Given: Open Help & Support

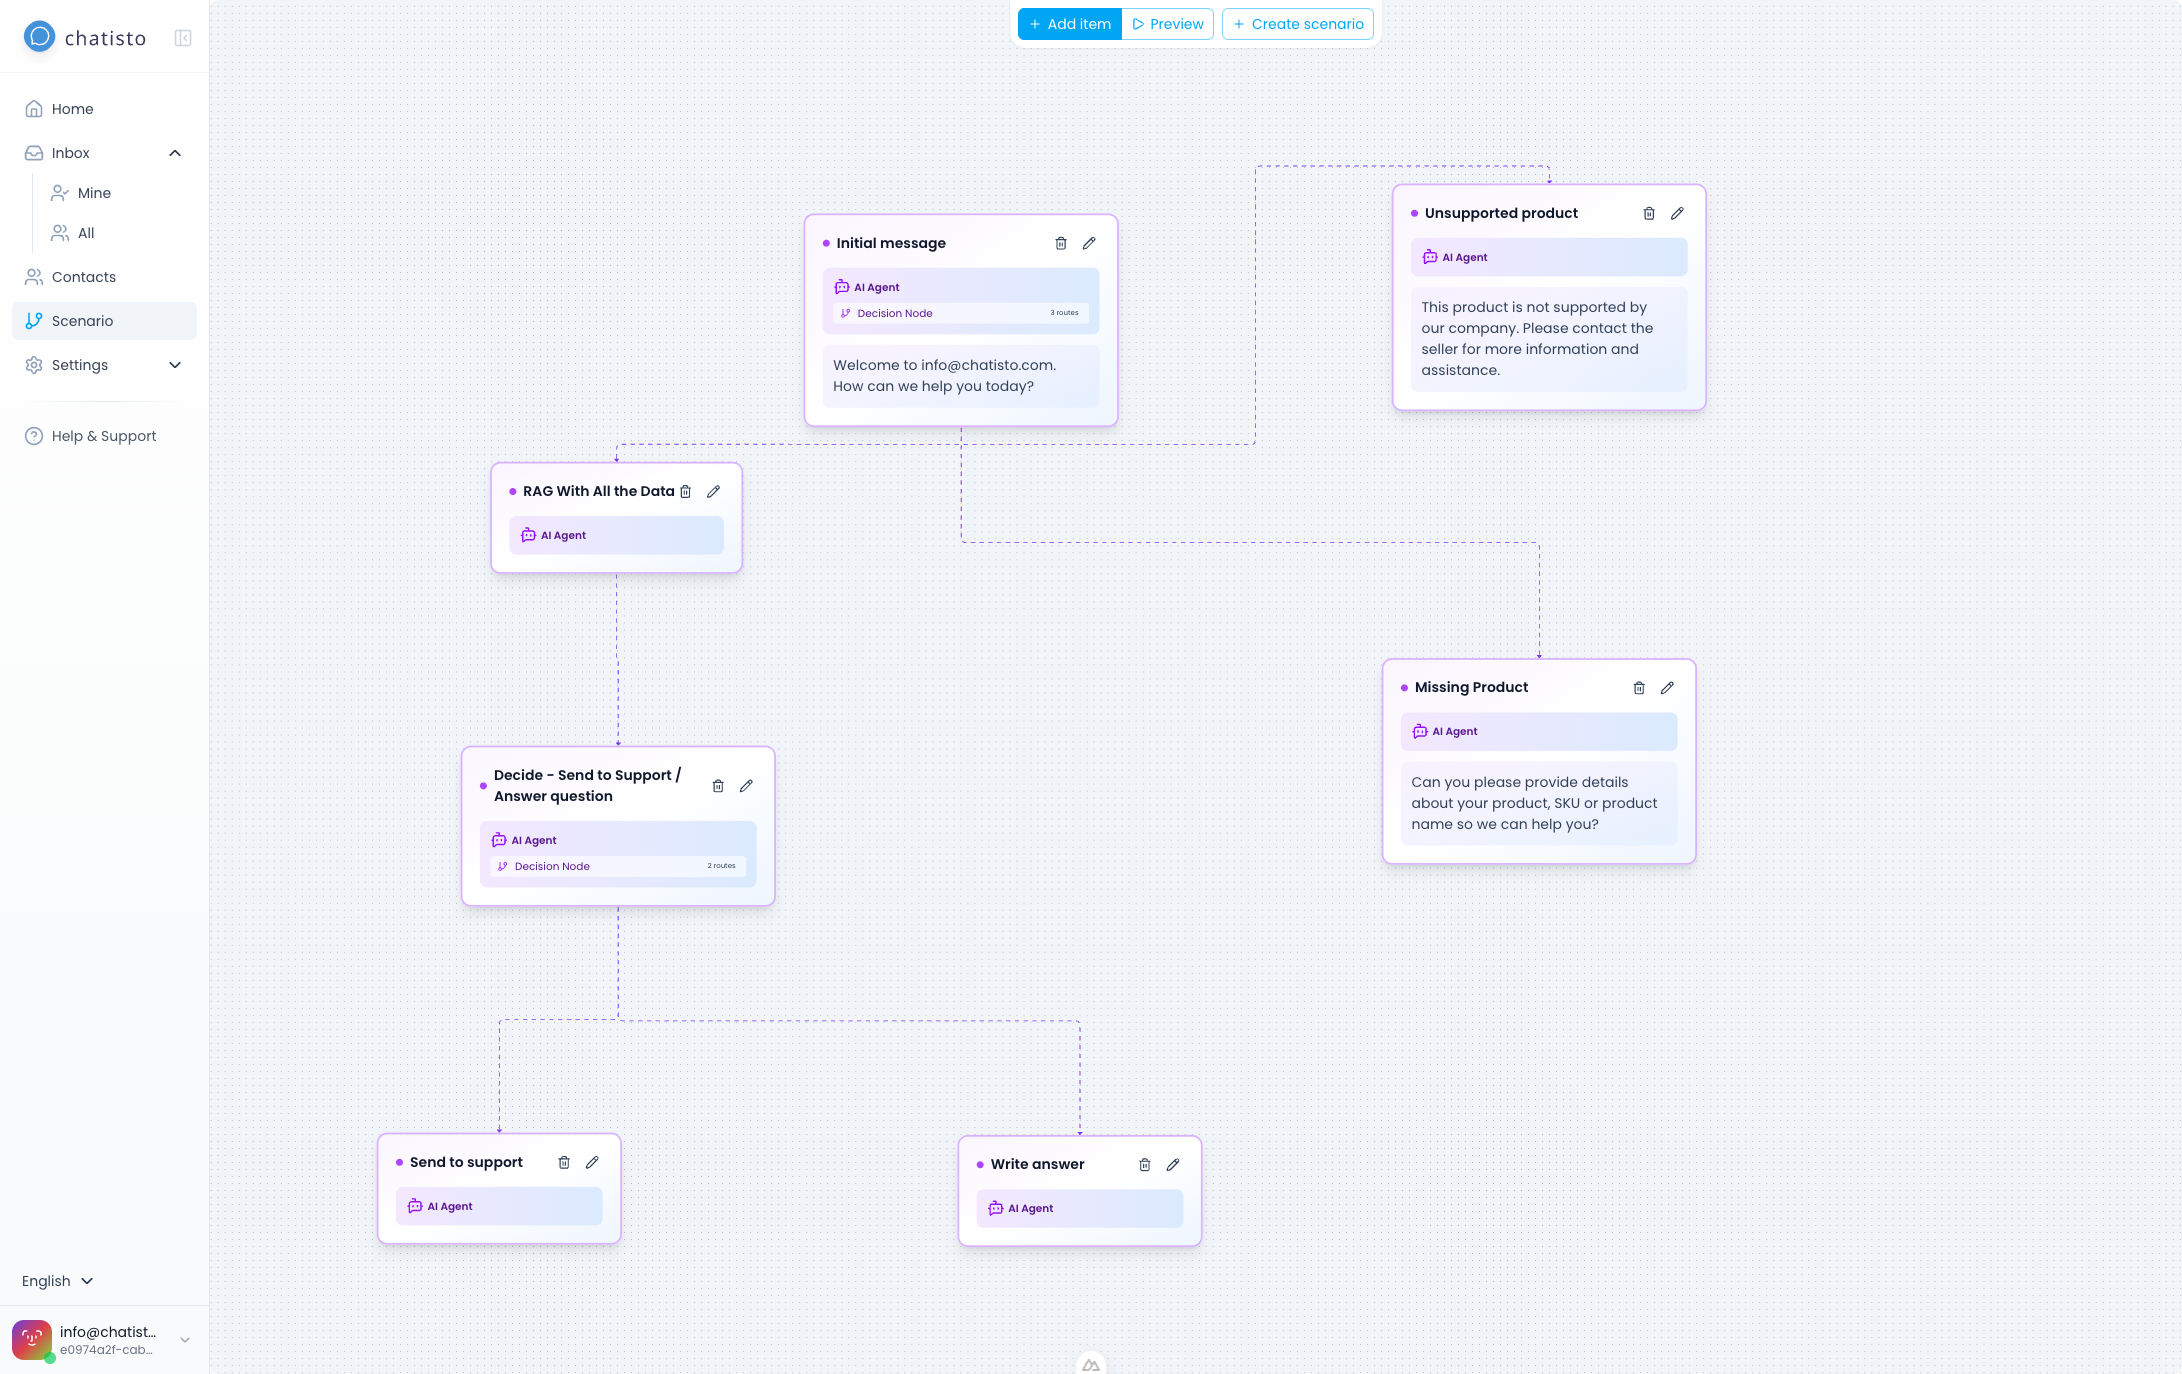Looking at the screenshot, I should click(104, 436).
